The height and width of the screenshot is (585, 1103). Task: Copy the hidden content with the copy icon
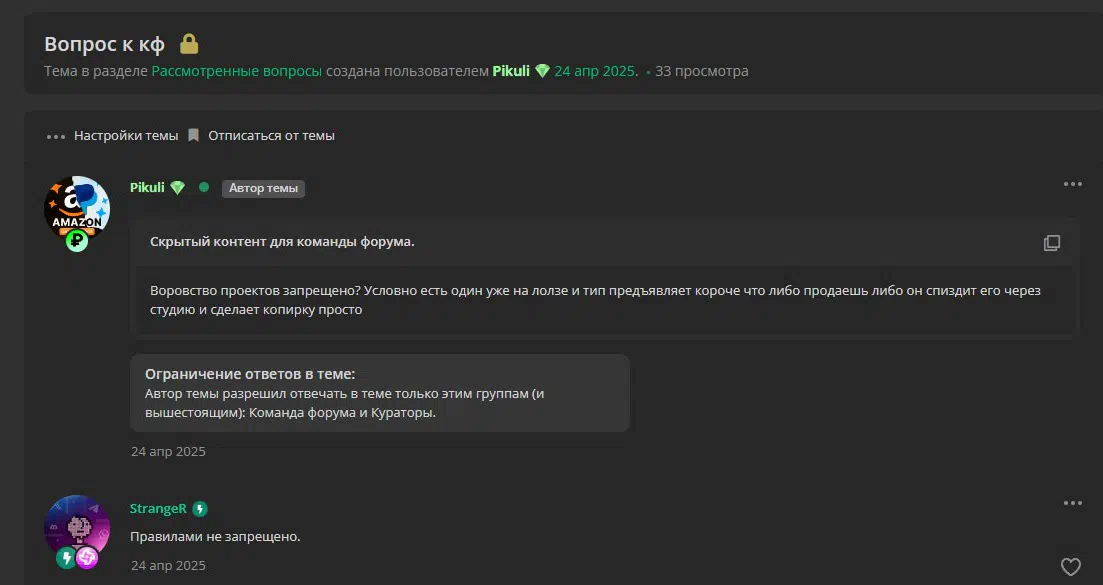click(x=1052, y=243)
